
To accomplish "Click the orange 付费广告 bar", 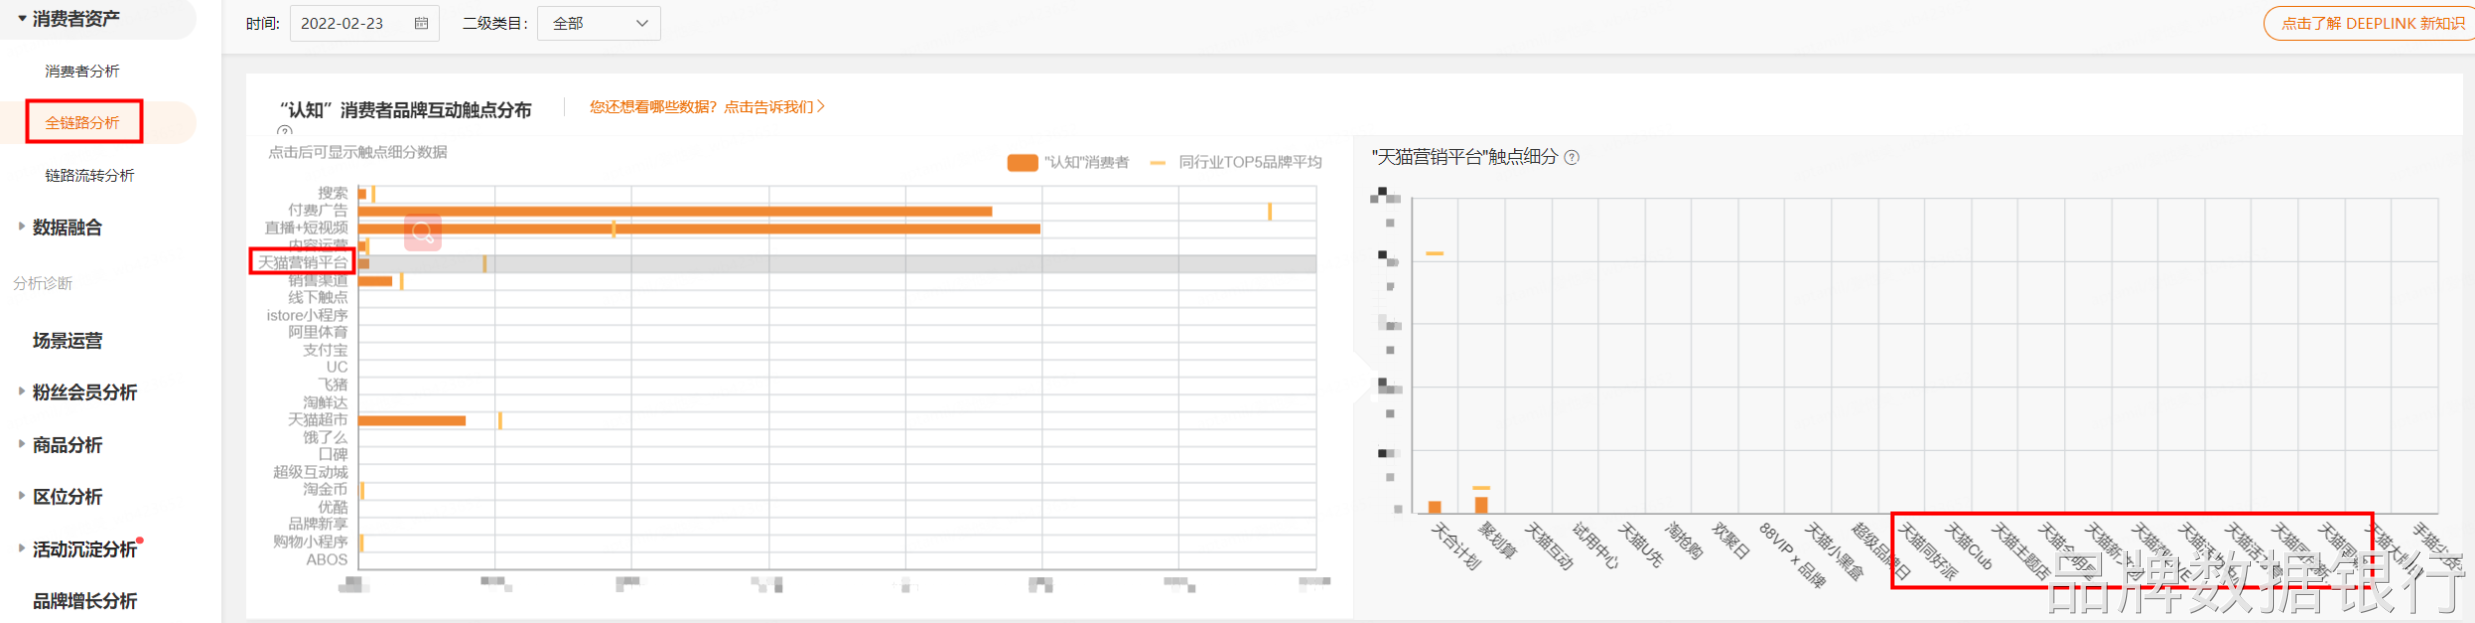I will click(x=675, y=211).
